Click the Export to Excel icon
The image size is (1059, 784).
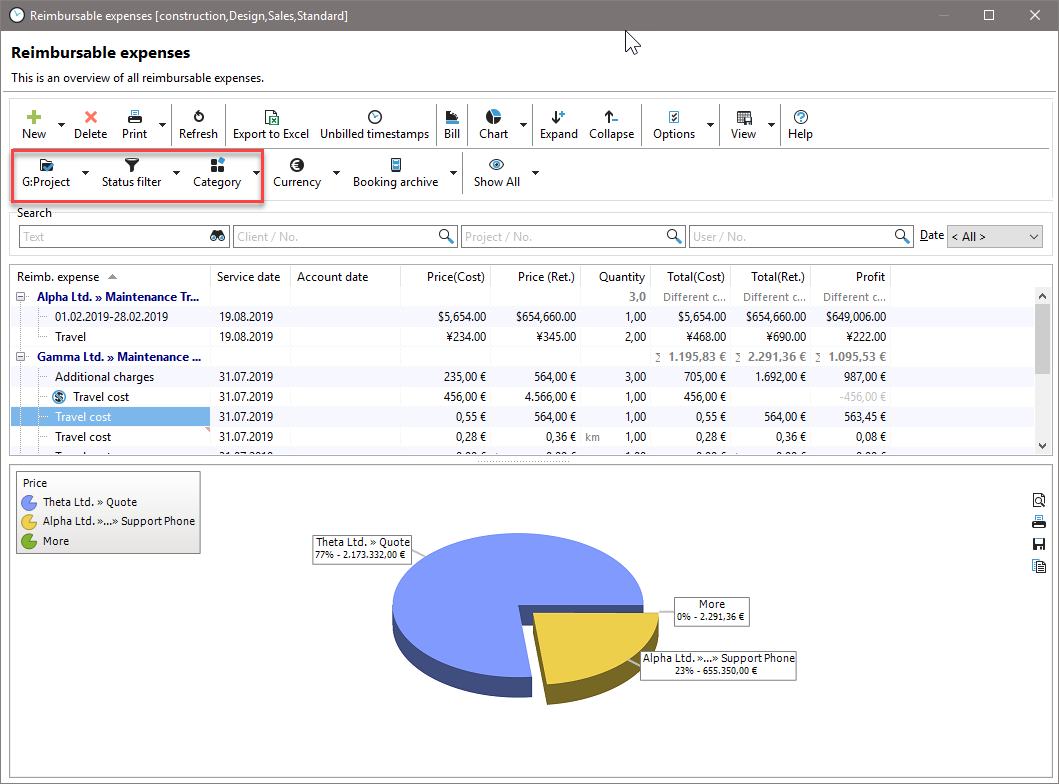271,117
